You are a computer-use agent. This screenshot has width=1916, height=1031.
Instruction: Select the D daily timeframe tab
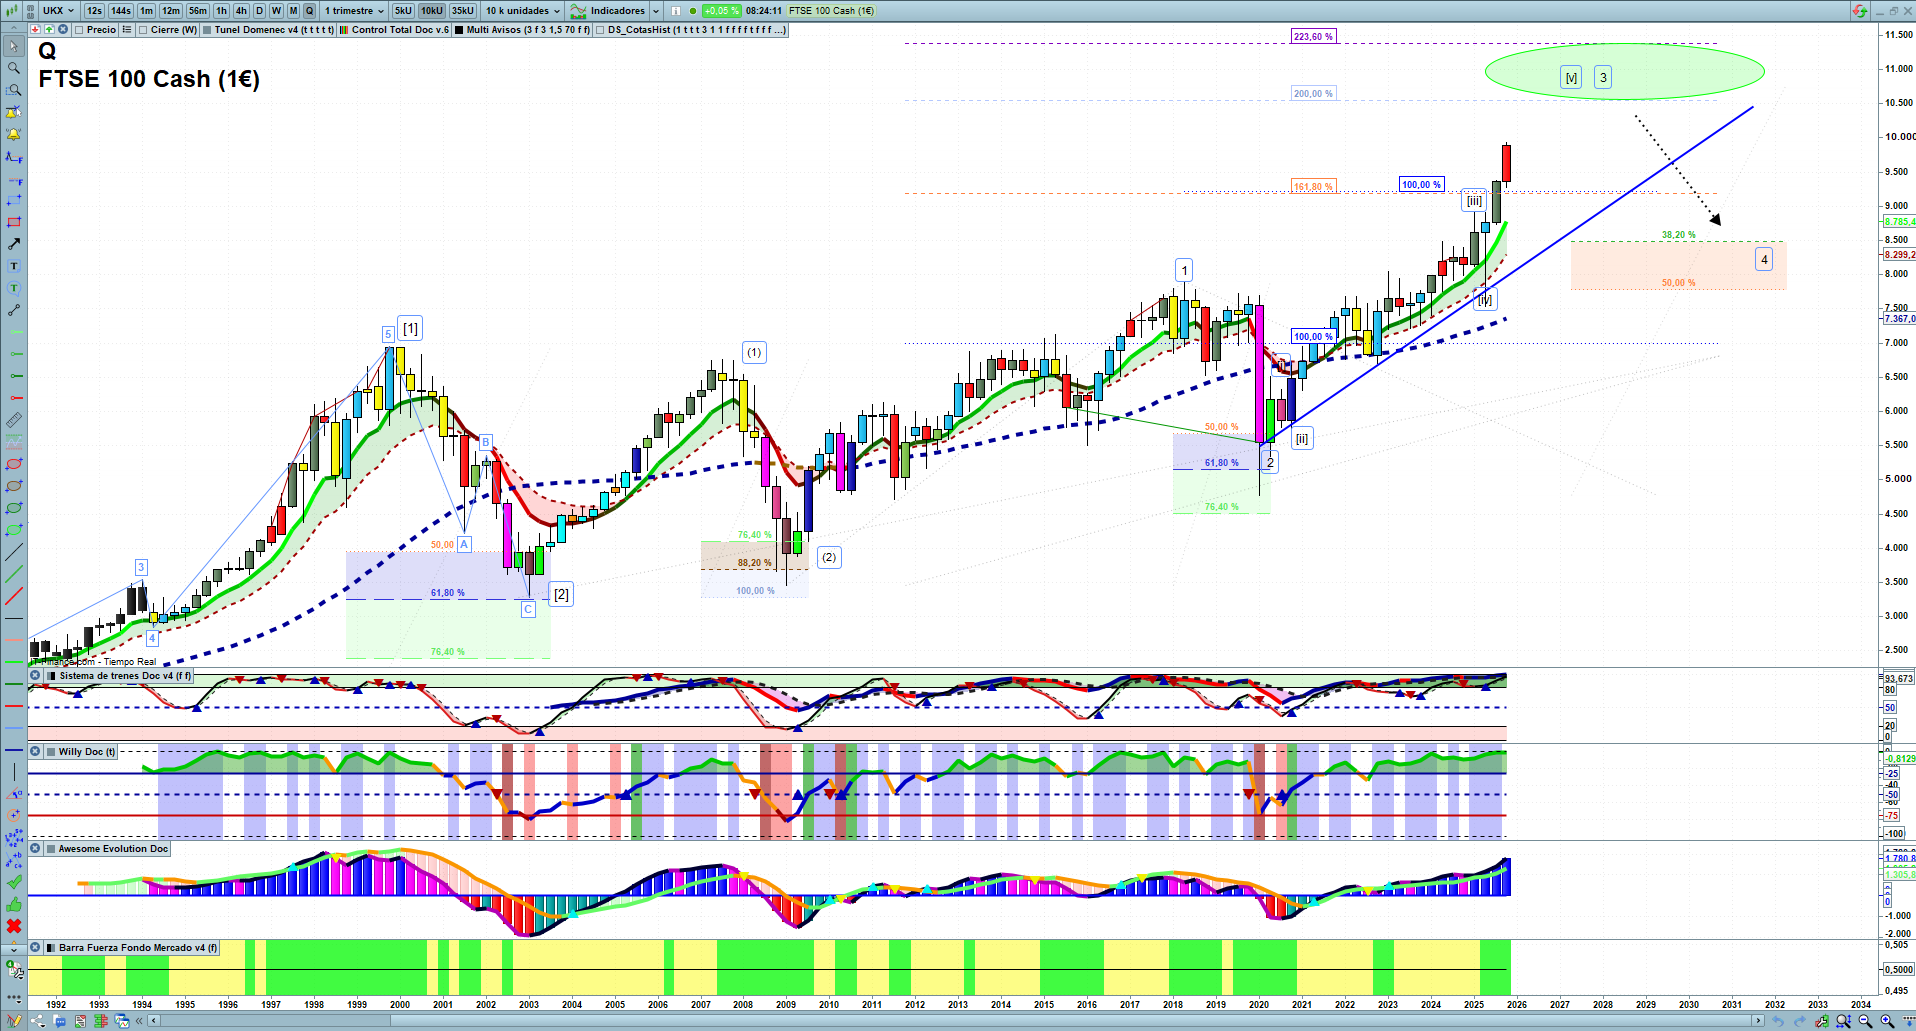[259, 11]
